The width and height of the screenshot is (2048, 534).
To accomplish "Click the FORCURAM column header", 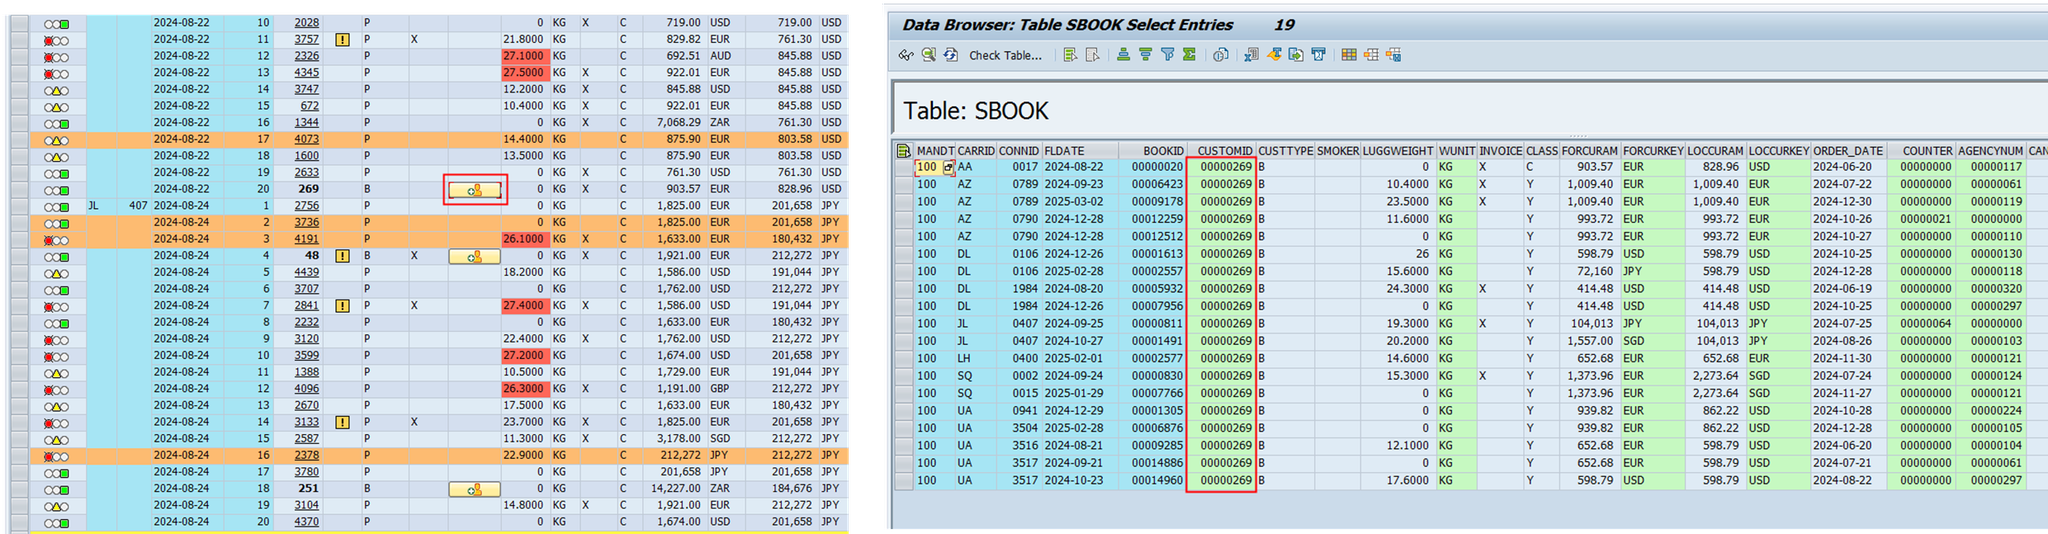I will point(1589,151).
